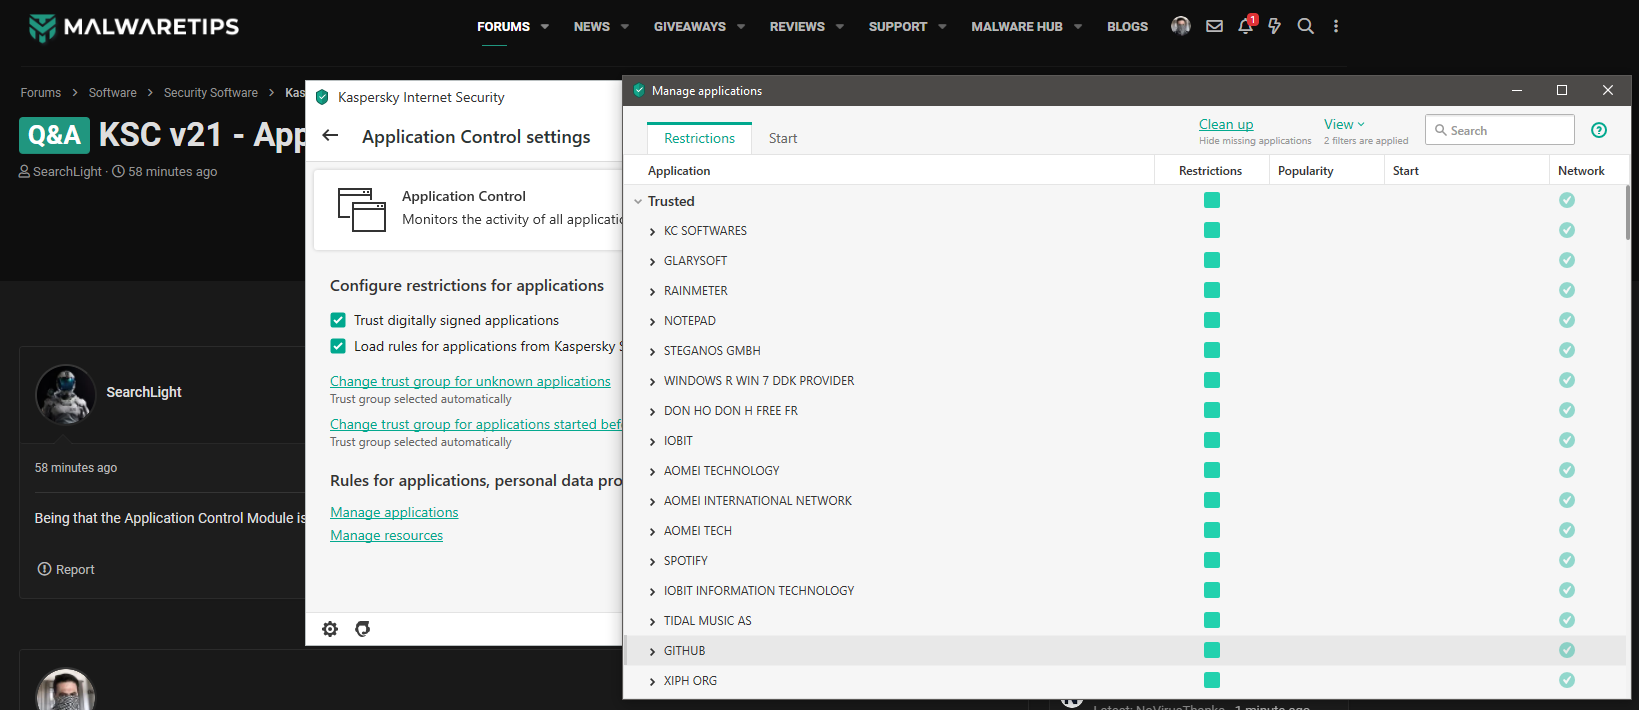Open the View filter dropdown

1343,125
